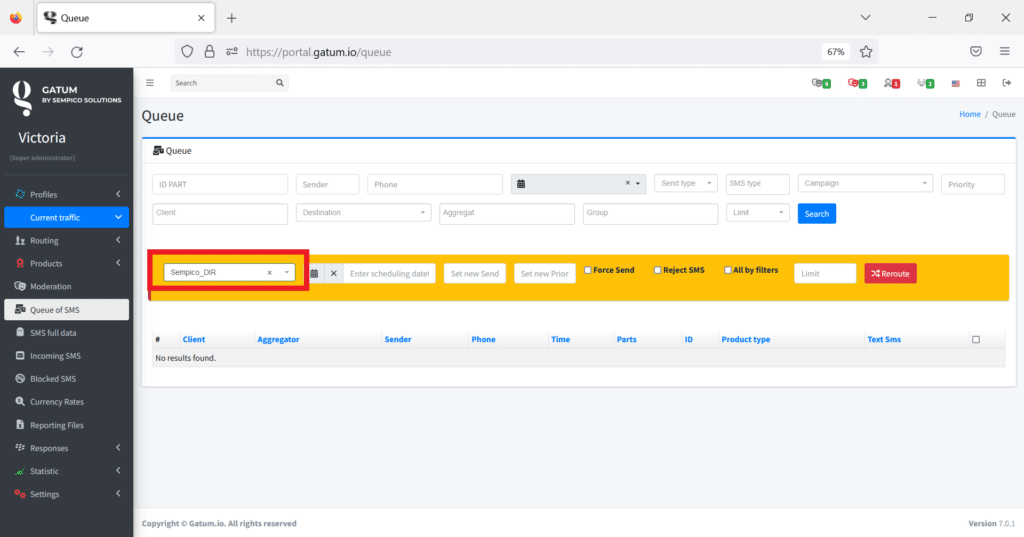
Task: Open the user notifications icon with red badge
Action: 891,83
